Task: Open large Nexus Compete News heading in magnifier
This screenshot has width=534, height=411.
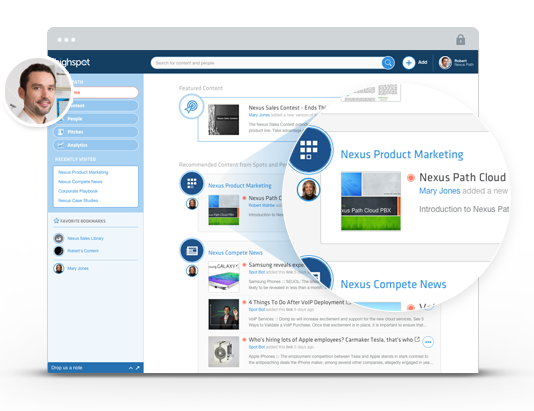Action: coord(393,284)
